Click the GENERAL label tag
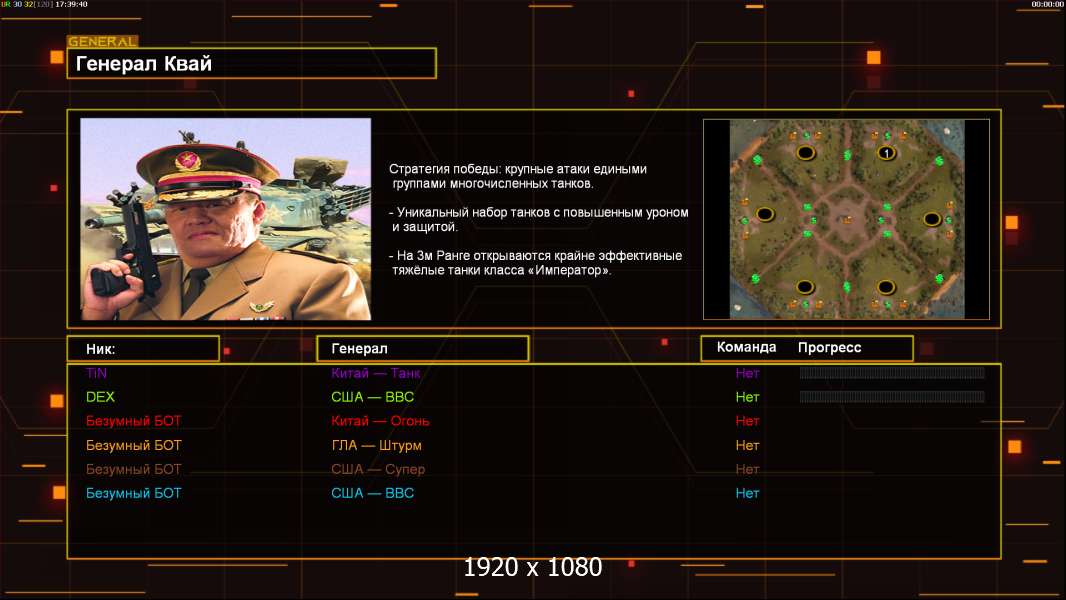The width and height of the screenshot is (1066, 600). (x=103, y=41)
